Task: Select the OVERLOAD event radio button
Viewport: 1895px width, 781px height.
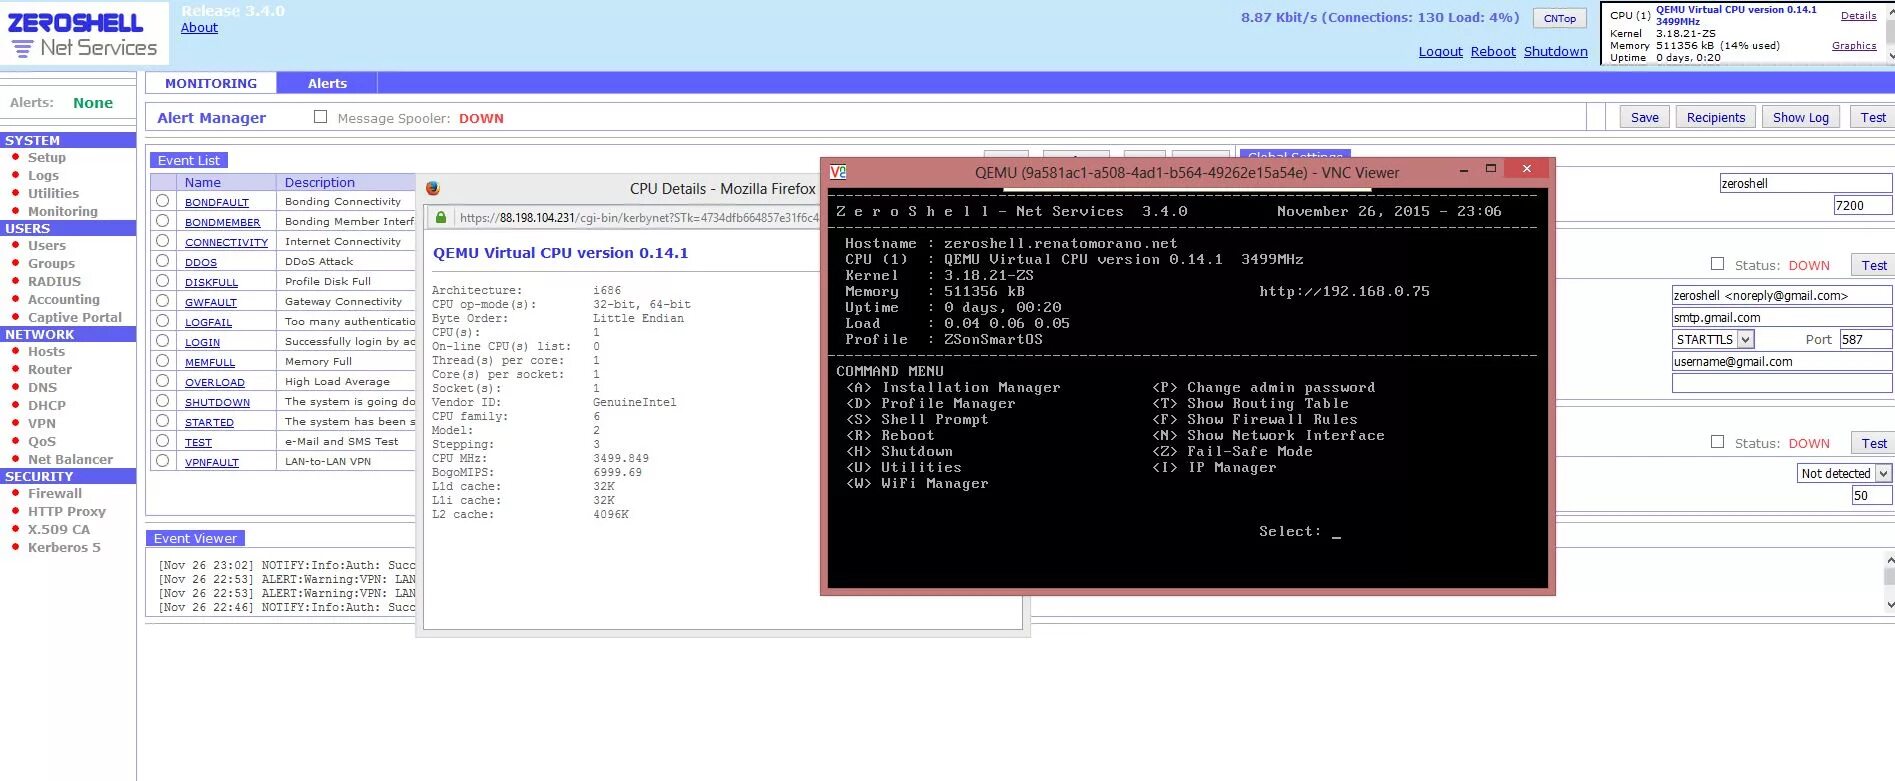Action: pos(162,381)
